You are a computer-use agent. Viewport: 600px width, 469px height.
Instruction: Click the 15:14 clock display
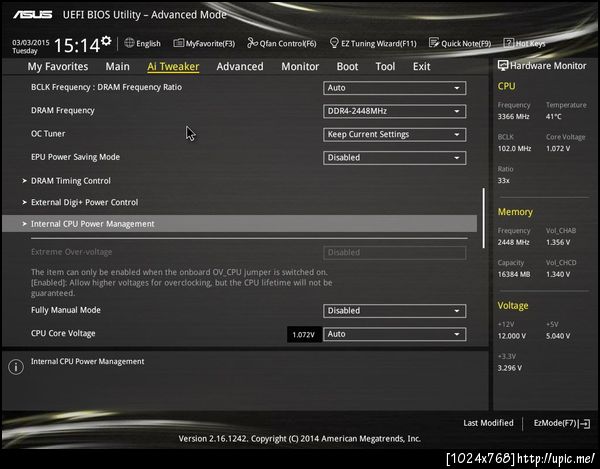pyautogui.click(x=77, y=46)
